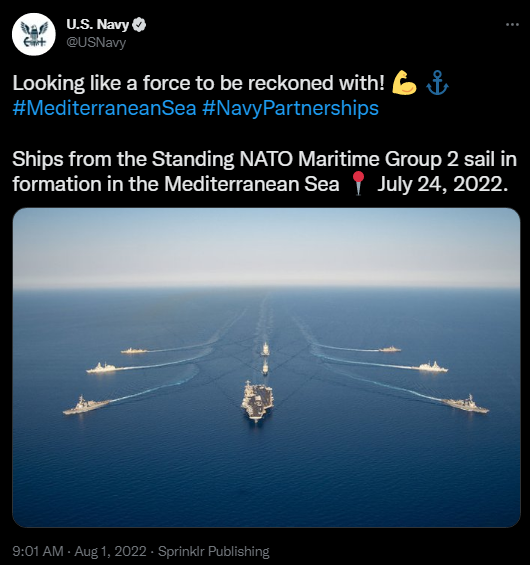Open the three-dot more options menu
Image resolution: width=530 pixels, height=565 pixels.
pyautogui.click(x=512, y=25)
